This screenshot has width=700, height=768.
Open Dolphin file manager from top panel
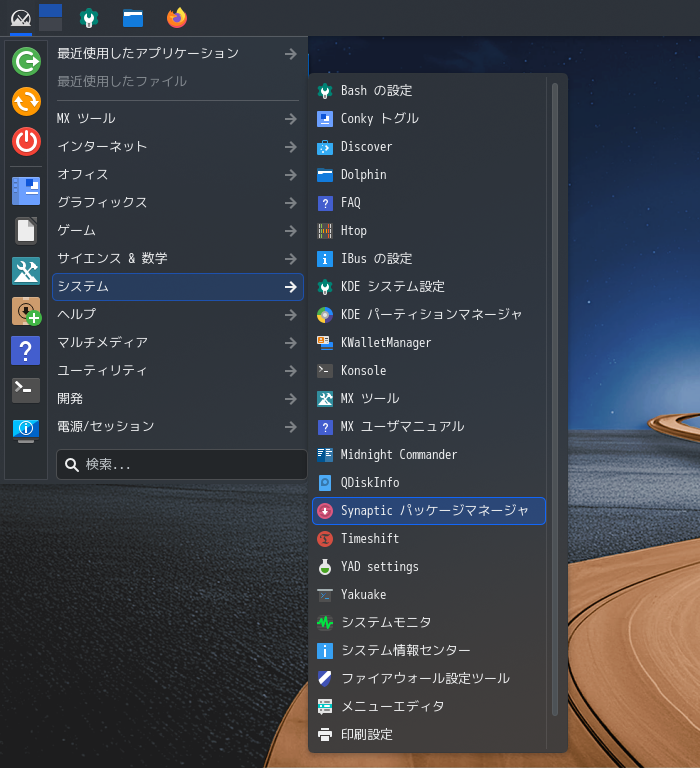(133, 19)
